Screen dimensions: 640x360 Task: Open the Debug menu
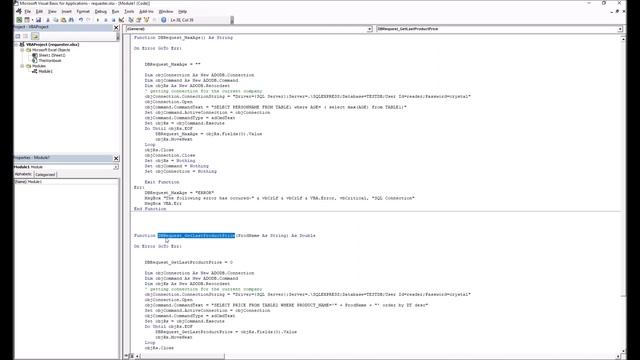[x=100, y=11]
